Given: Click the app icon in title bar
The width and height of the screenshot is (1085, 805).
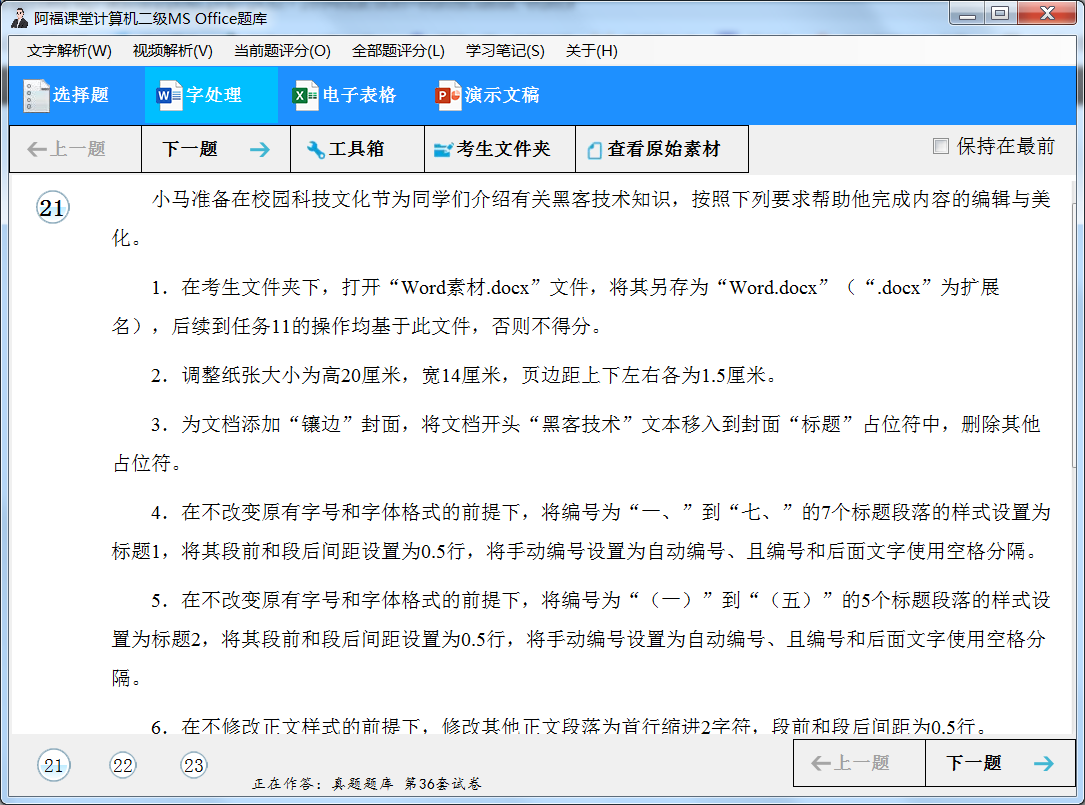Looking at the screenshot, I should [18, 17].
